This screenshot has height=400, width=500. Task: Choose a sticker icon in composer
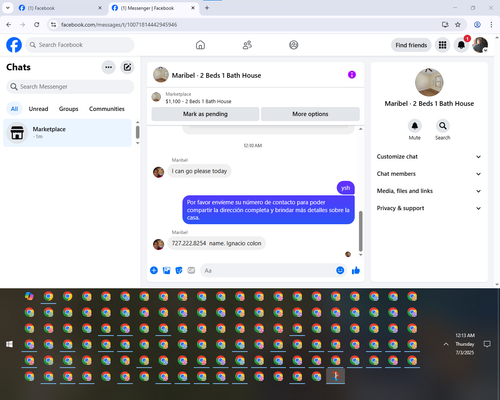179,270
